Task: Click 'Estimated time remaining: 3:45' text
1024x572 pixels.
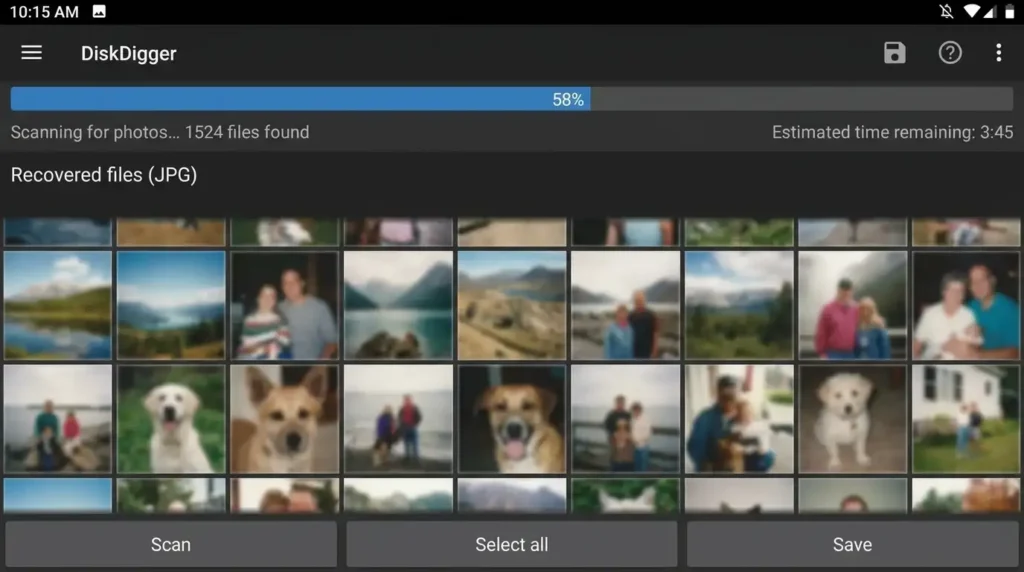Action: (x=892, y=132)
